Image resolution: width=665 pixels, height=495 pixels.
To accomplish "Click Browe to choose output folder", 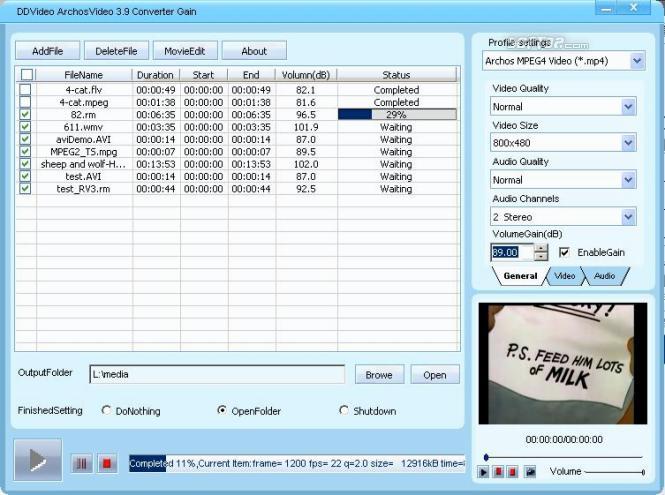I will pyautogui.click(x=379, y=375).
